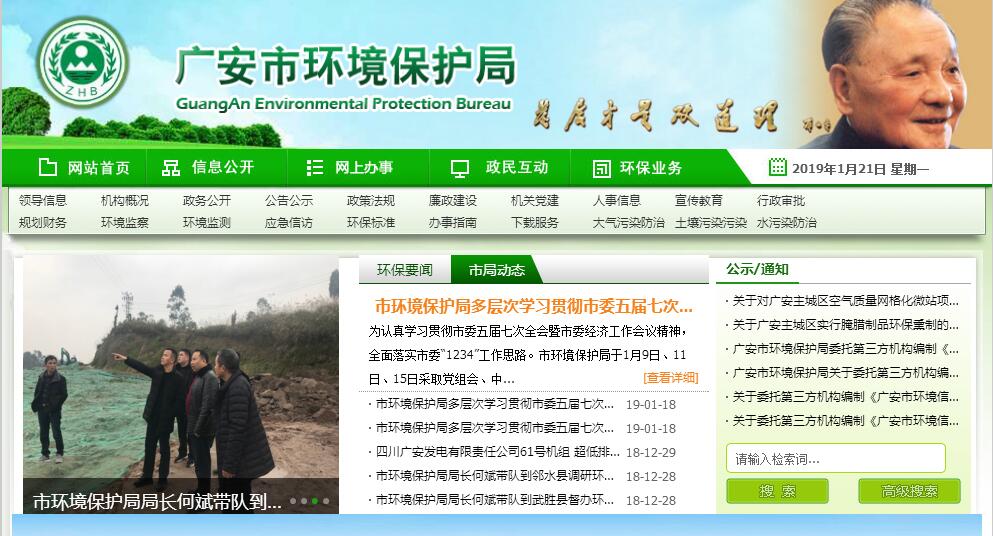Click the home icon beside 网站首页
The height and width of the screenshot is (536, 993).
[x=48, y=167]
